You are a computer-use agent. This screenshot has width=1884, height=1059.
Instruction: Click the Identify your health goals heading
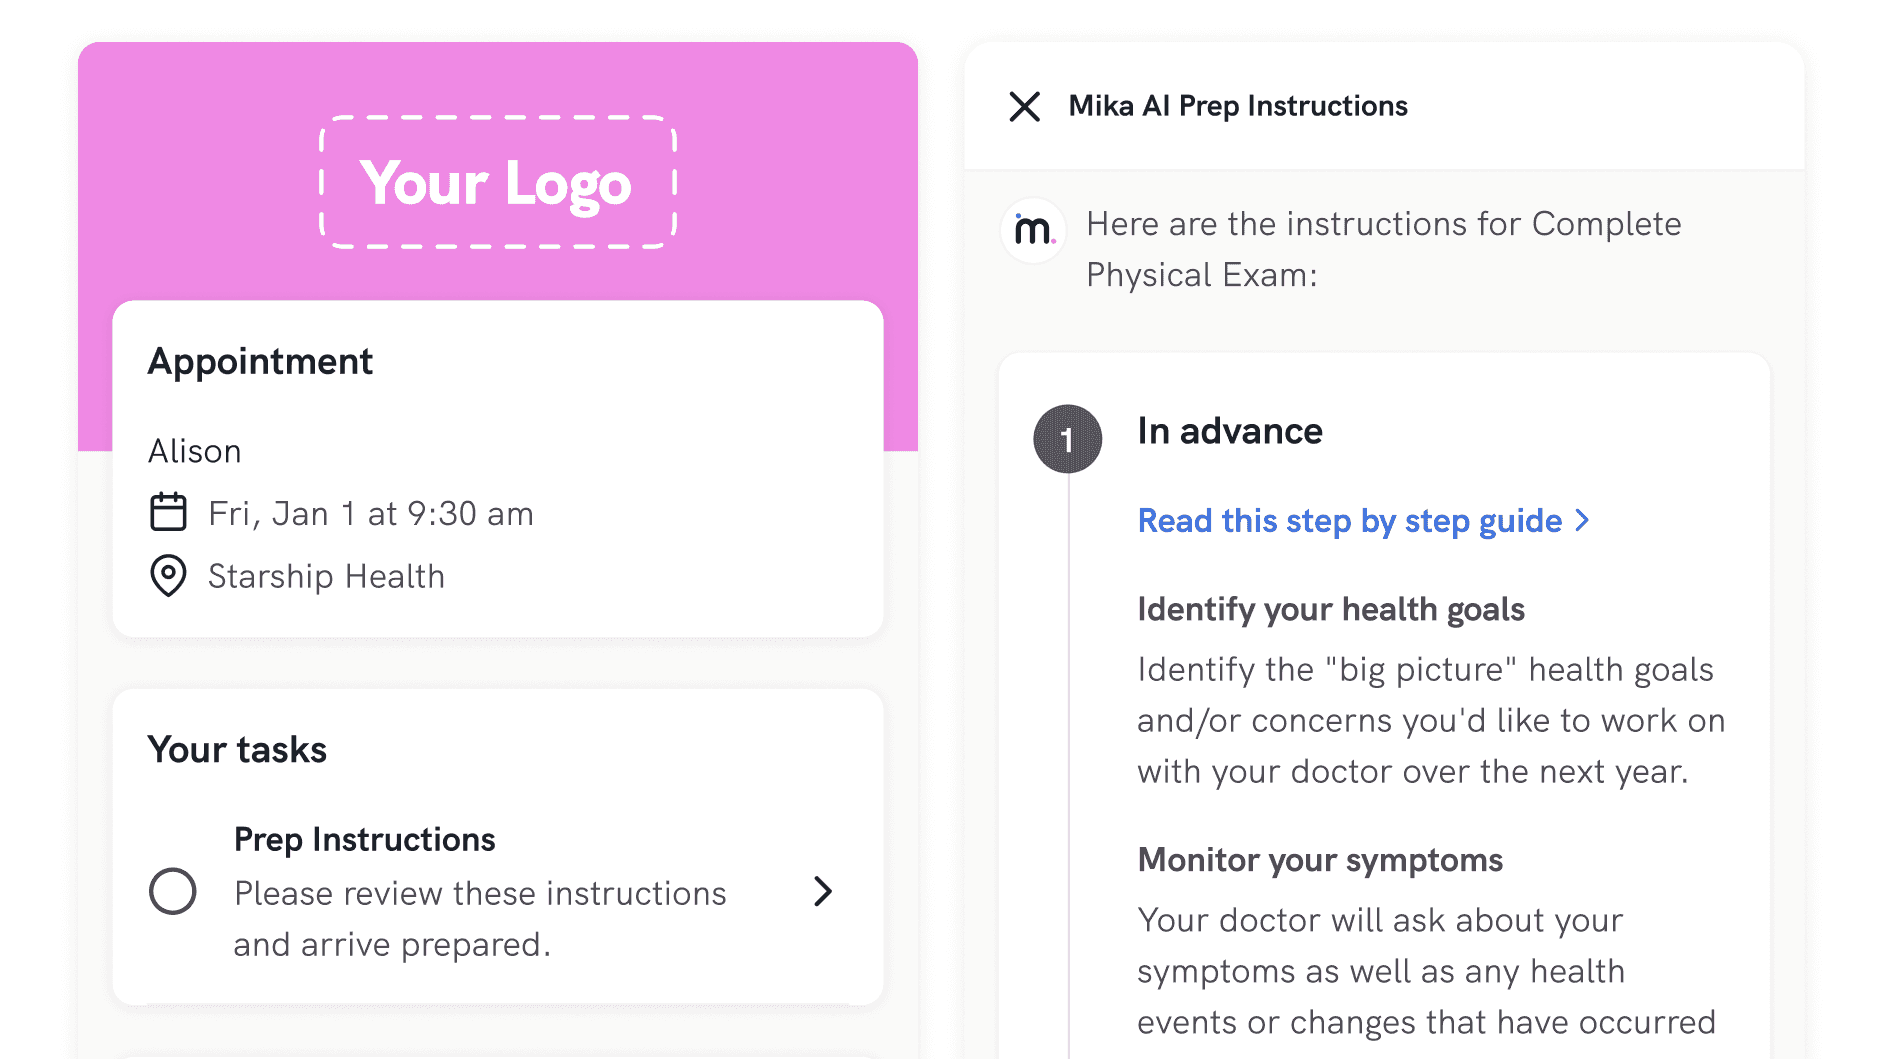[1330, 609]
